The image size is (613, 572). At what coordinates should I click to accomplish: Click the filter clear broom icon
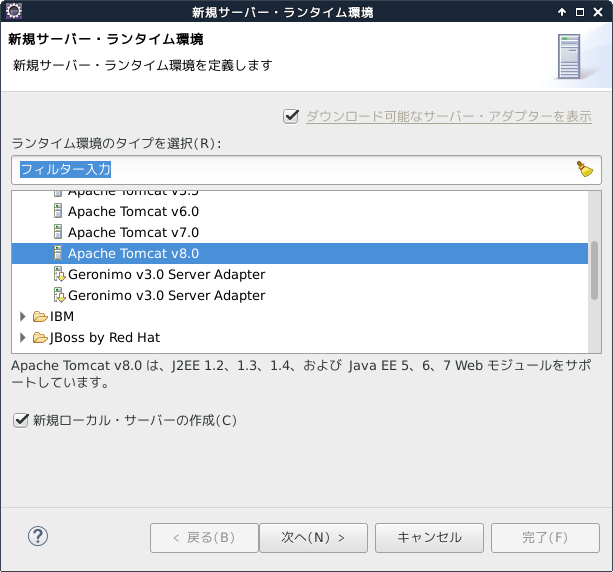coord(584,169)
